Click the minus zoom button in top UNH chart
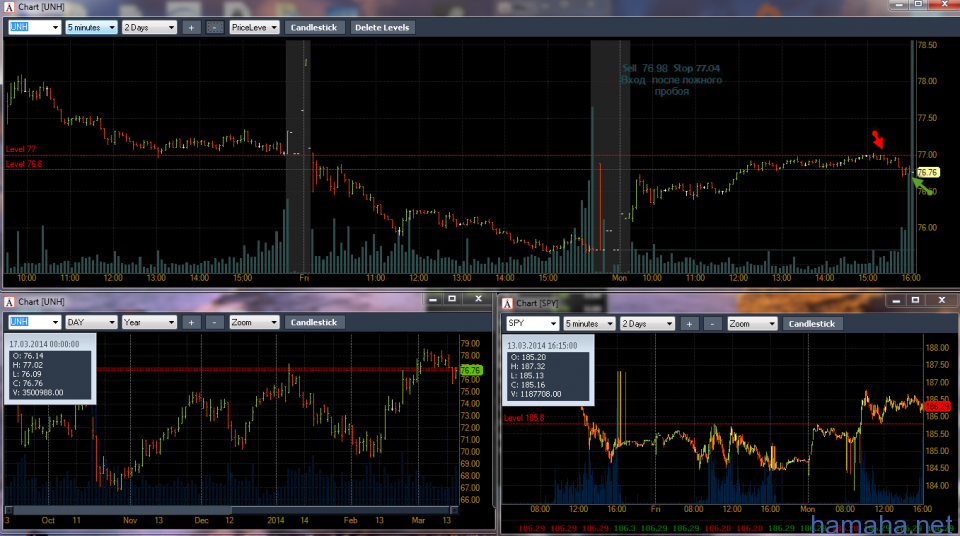The height and width of the screenshot is (536, 960). 214,28
